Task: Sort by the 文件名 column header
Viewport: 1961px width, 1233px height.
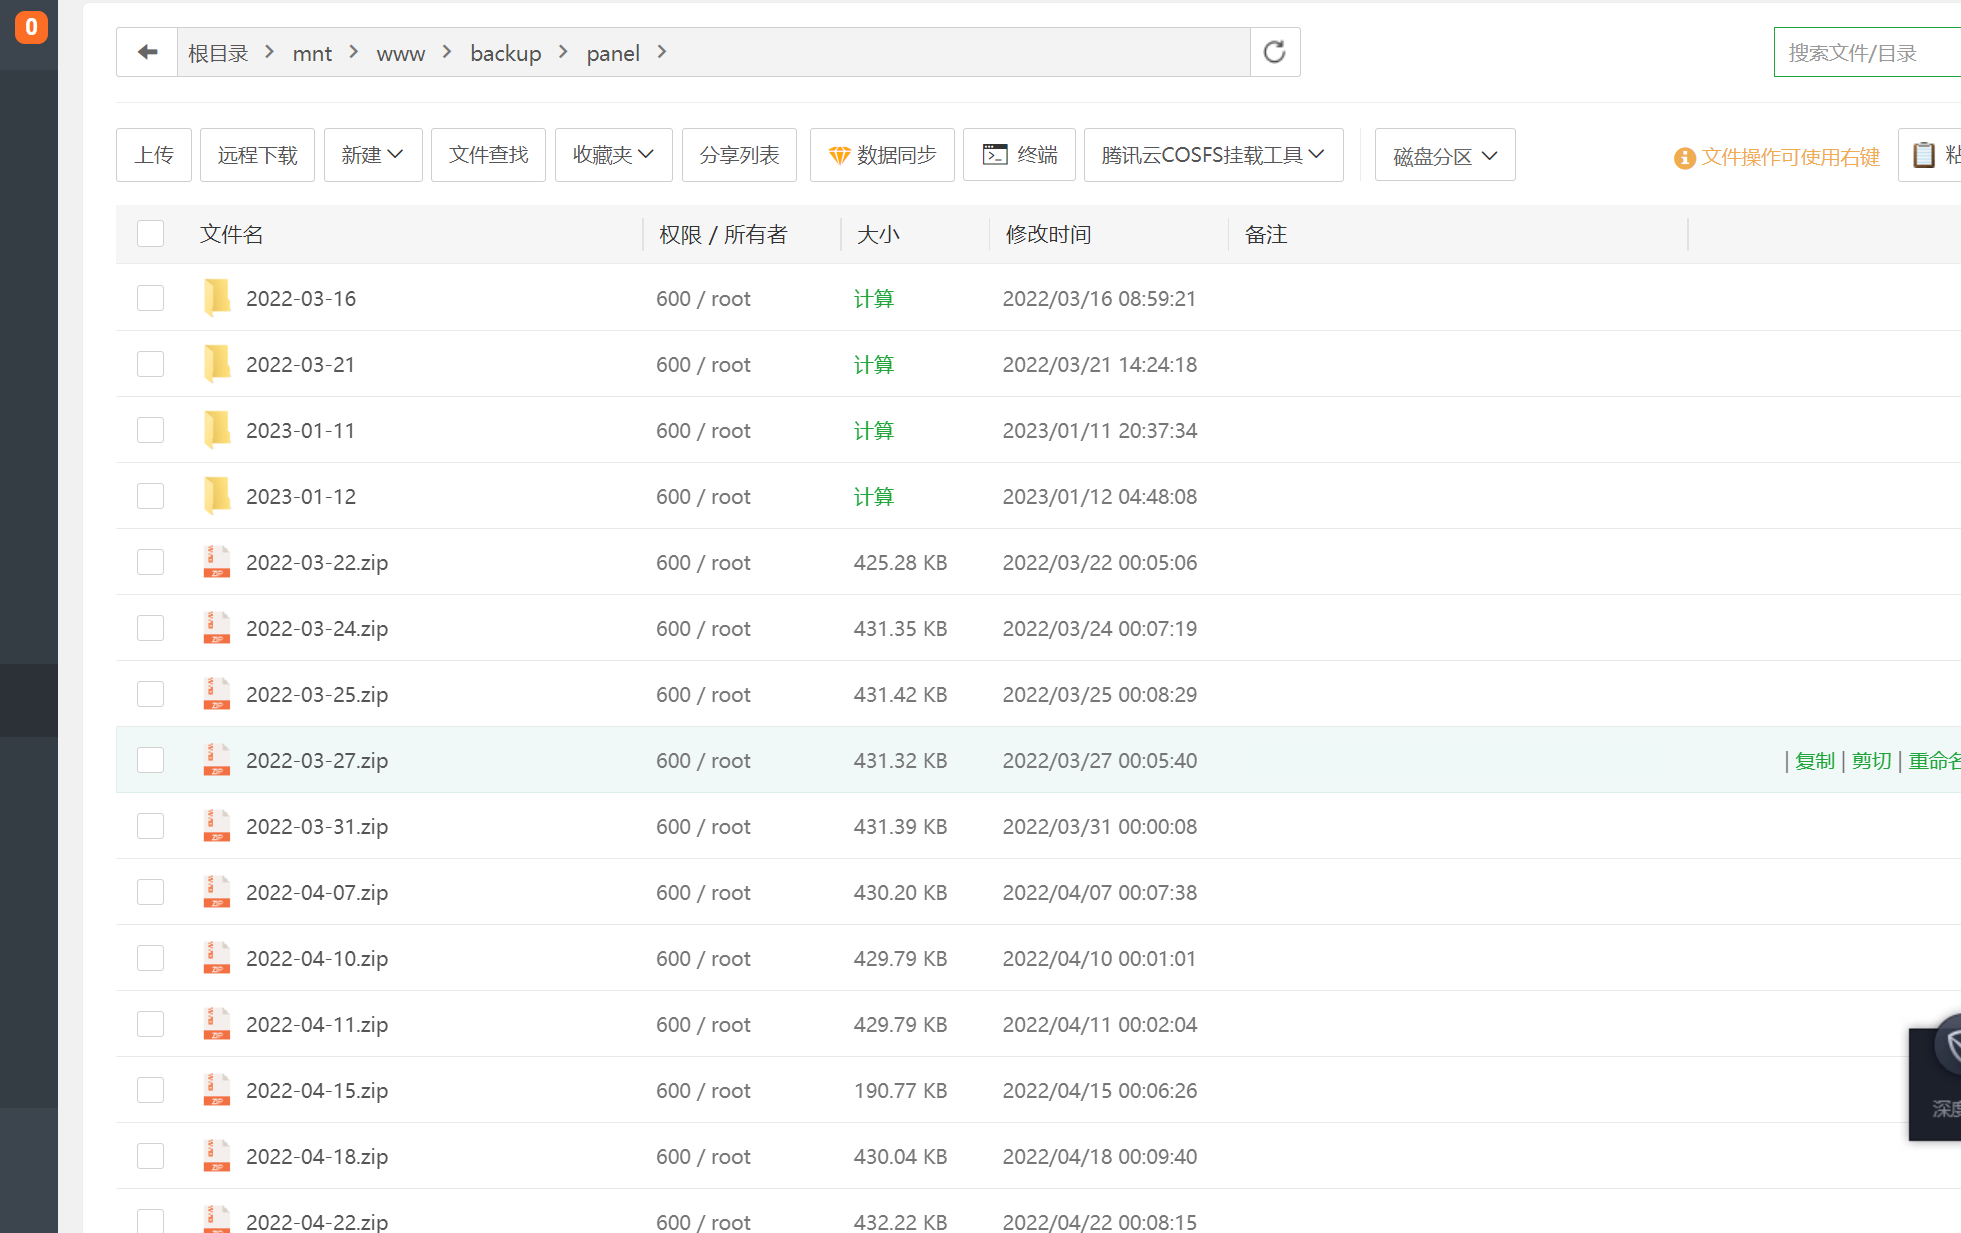Action: [231, 234]
